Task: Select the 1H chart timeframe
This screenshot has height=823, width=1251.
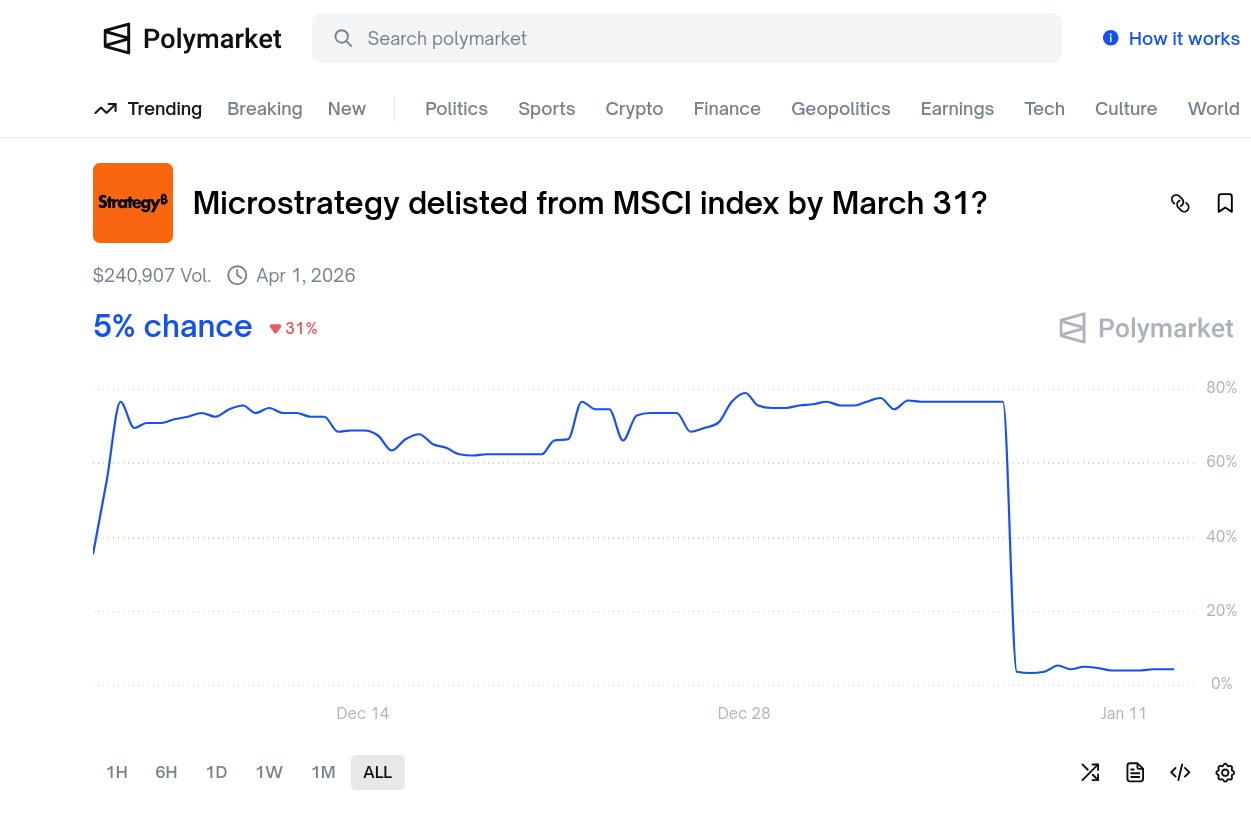Action: pos(117,772)
